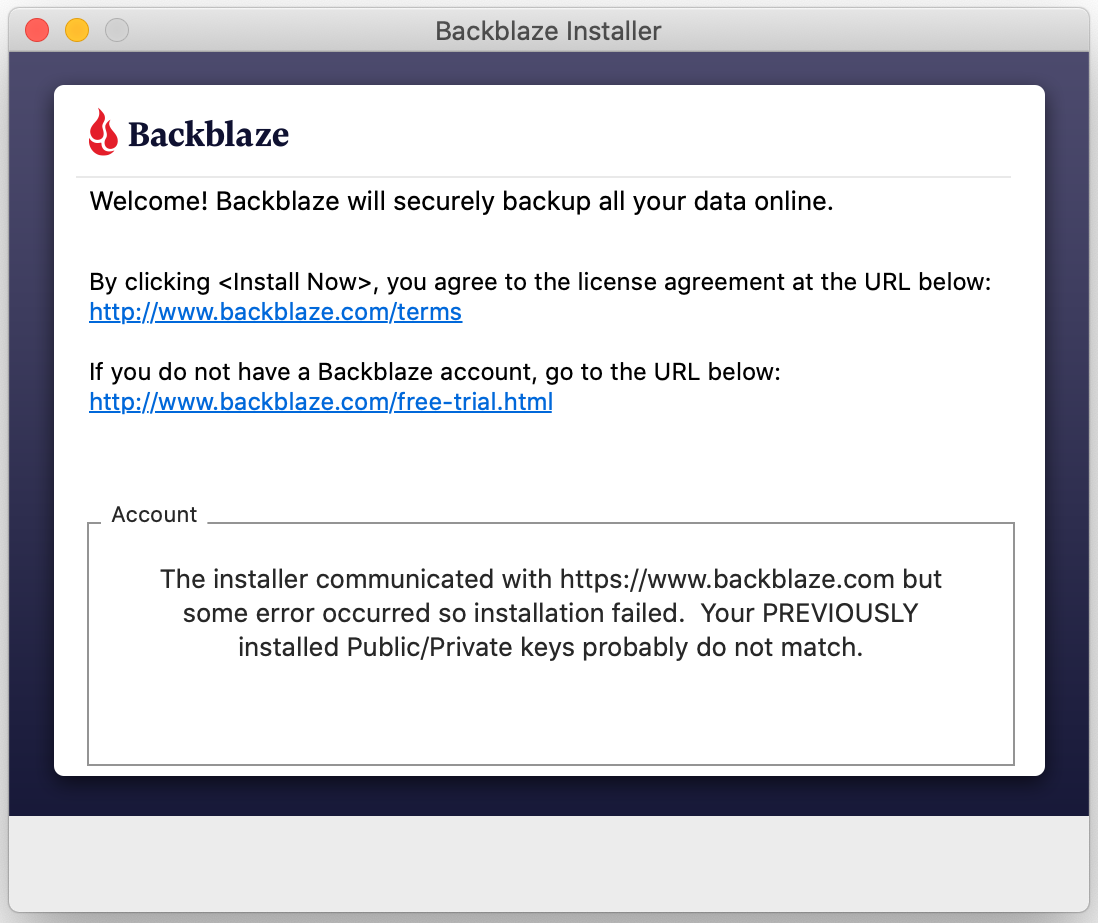Screen dimensions: 1098x923
Task: Click the <Install Now> text in license sentence
Action: tap(295, 282)
